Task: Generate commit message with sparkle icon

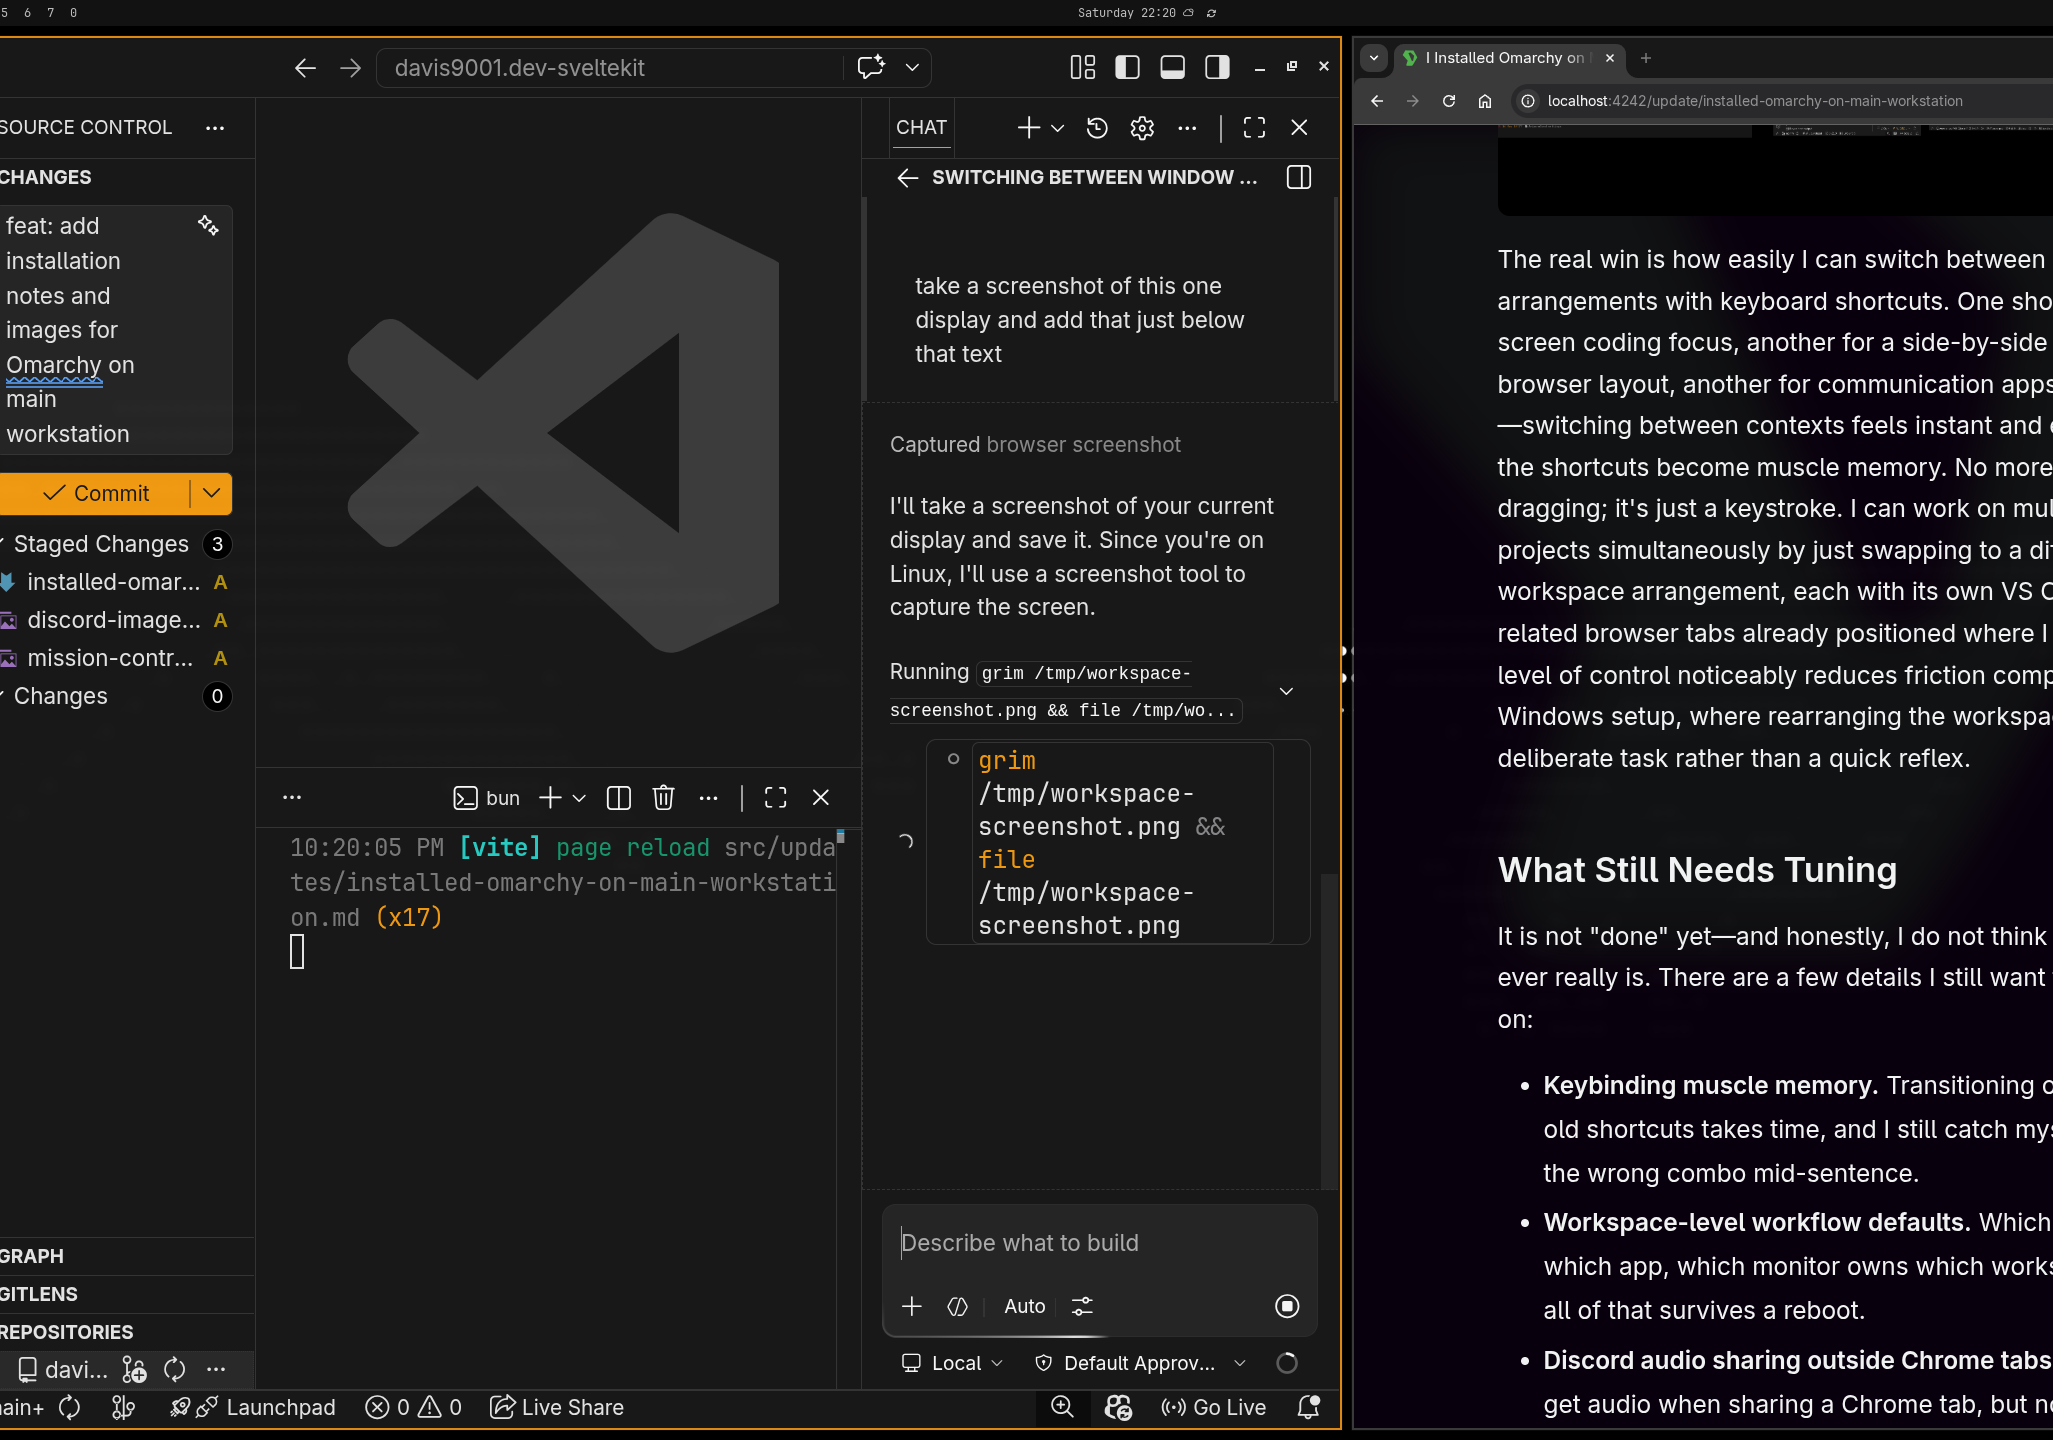Action: pos(208,225)
